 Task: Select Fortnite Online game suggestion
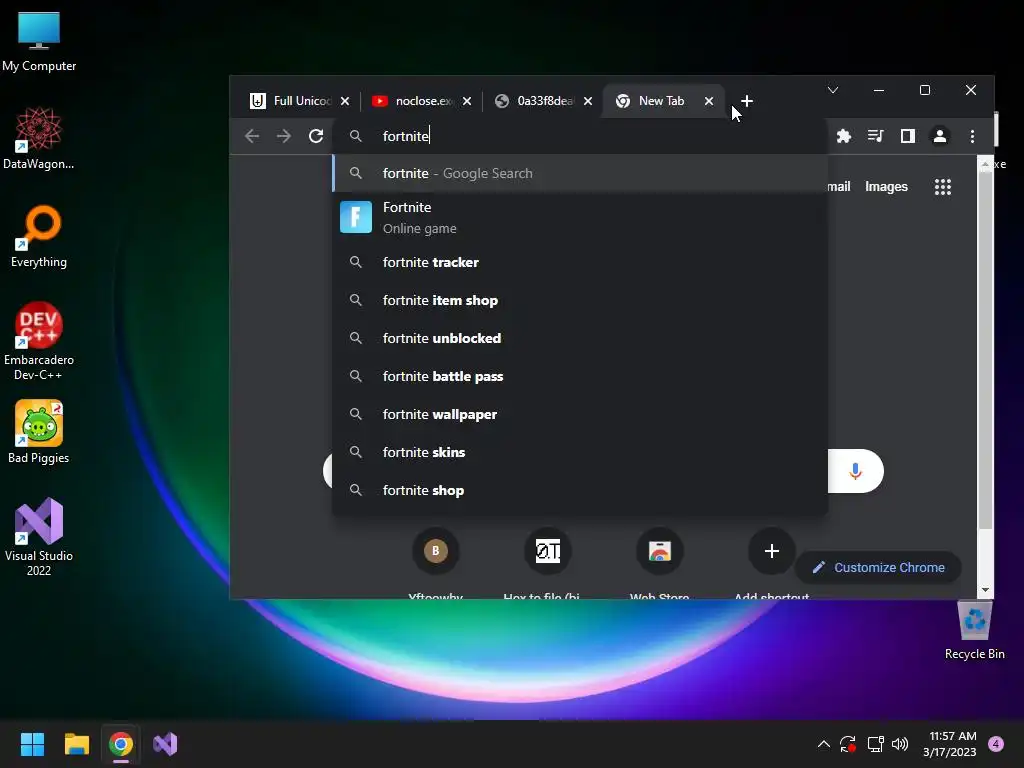point(580,217)
